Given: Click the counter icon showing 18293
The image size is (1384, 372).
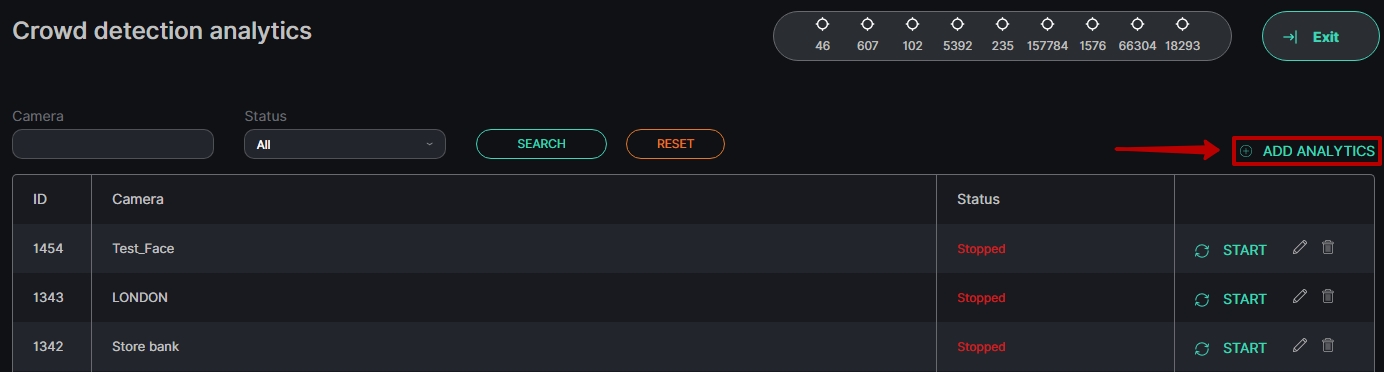Looking at the screenshot, I should (1182, 24).
